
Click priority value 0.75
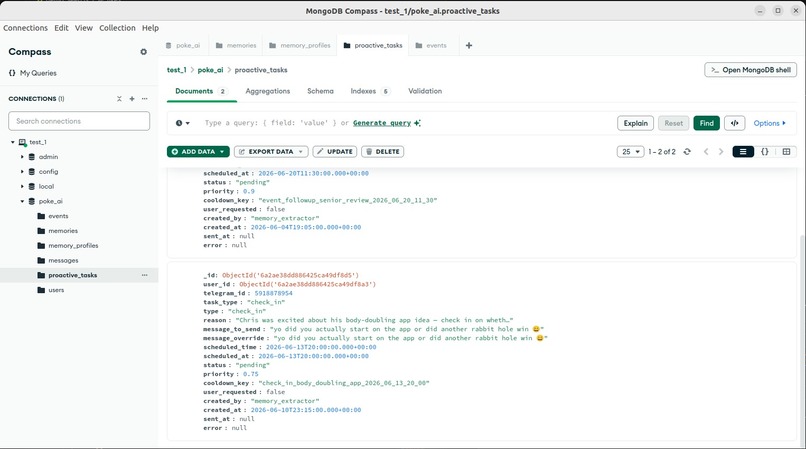click(x=251, y=374)
